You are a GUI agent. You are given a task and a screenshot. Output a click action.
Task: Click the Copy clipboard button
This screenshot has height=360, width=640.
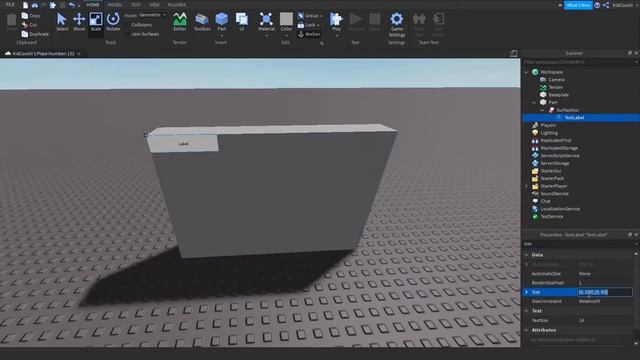pyautogui.click(x=31, y=16)
